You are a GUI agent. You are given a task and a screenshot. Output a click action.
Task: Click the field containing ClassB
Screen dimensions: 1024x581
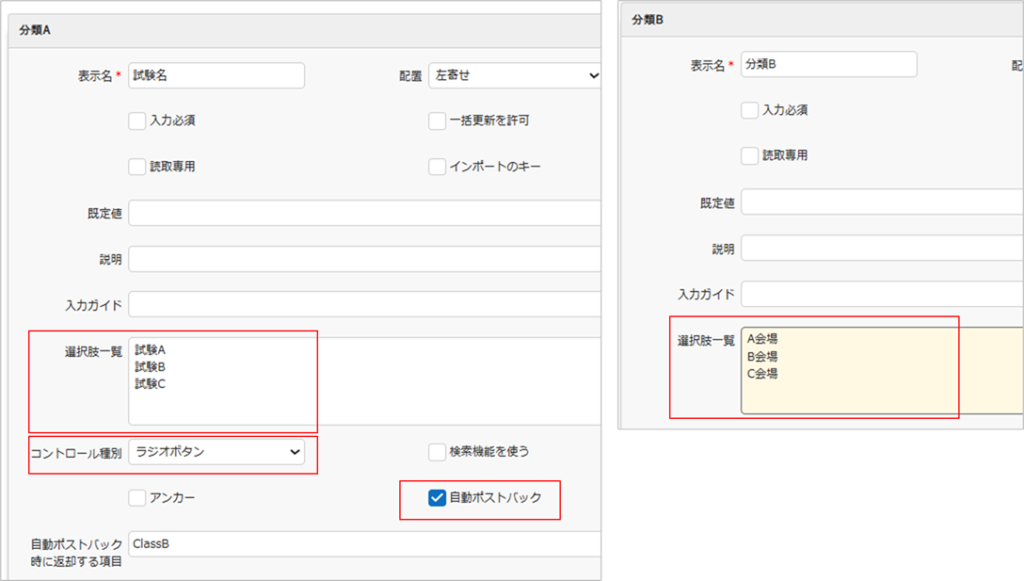point(363,543)
